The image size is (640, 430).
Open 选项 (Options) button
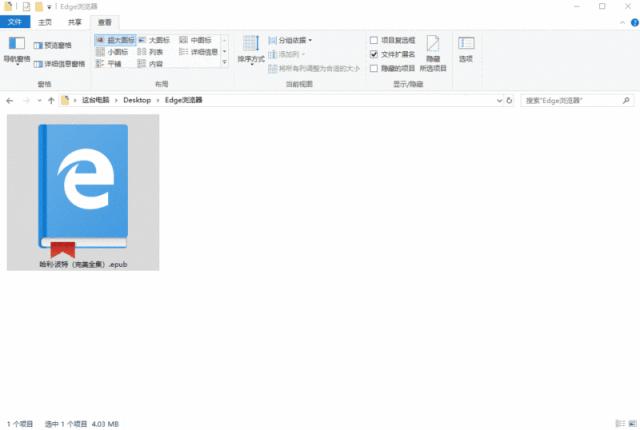pyautogui.click(x=466, y=50)
